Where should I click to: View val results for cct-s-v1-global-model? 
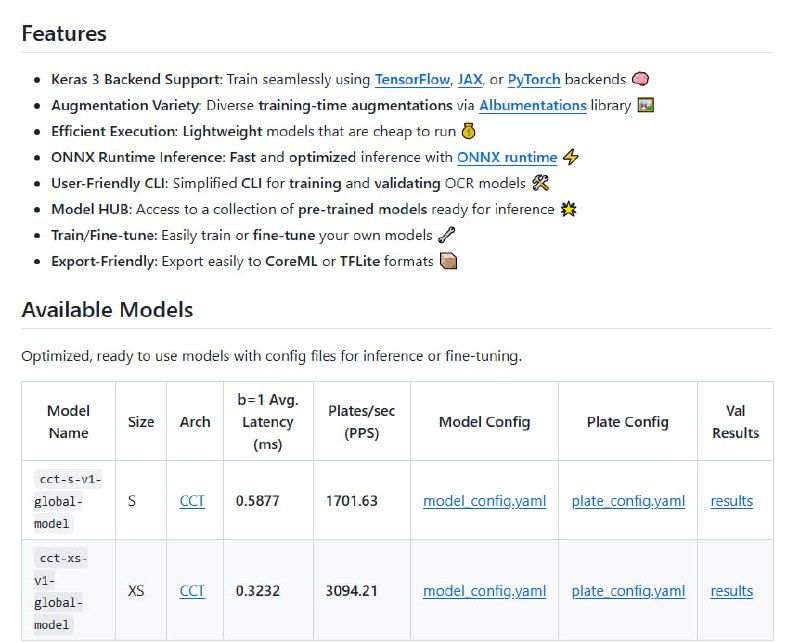732,501
